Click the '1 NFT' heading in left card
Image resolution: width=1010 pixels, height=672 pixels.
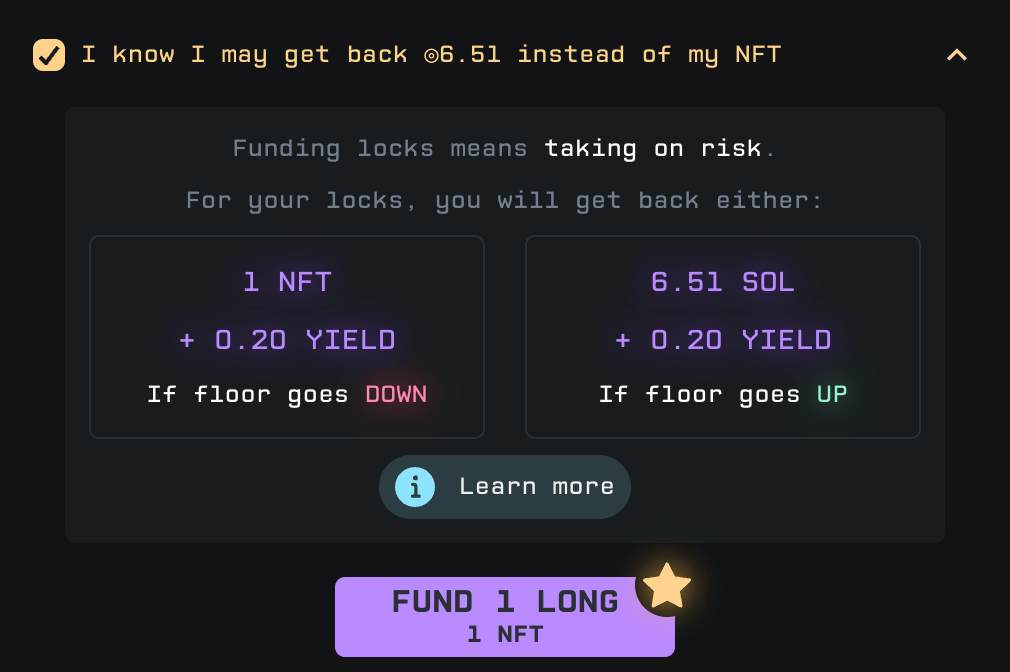(x=287, y=282)
